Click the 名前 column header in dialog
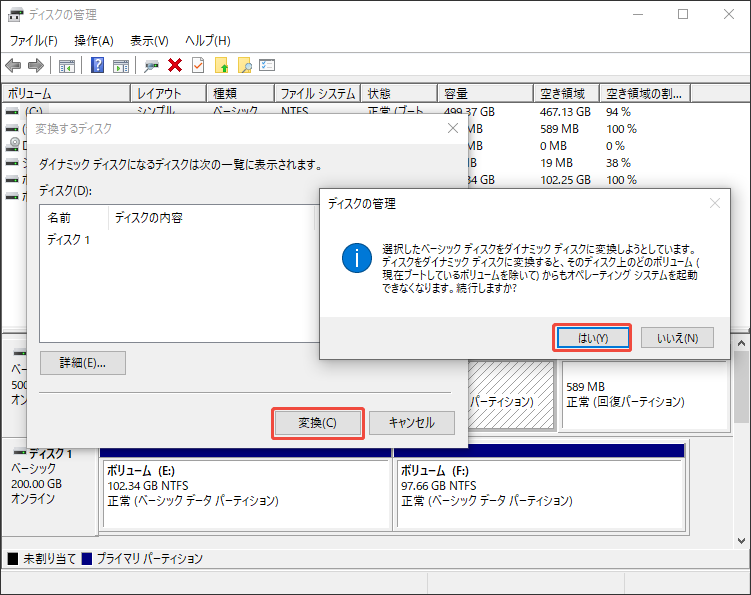This screenshot has height=595, width=751. pos(74,218)
